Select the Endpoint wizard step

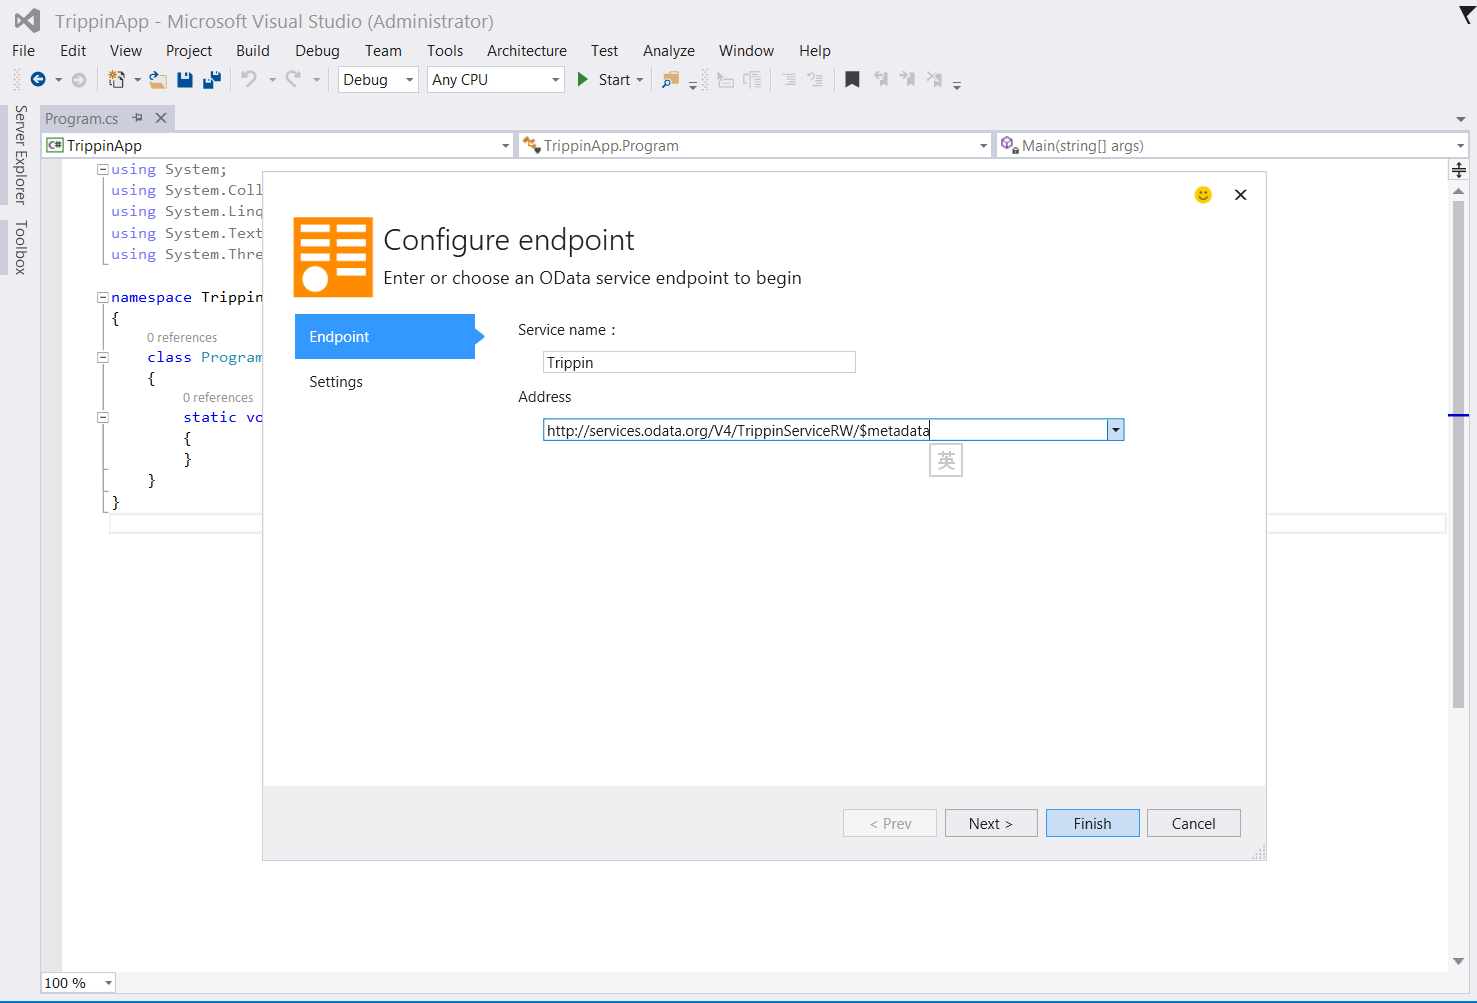coord(385,337)
